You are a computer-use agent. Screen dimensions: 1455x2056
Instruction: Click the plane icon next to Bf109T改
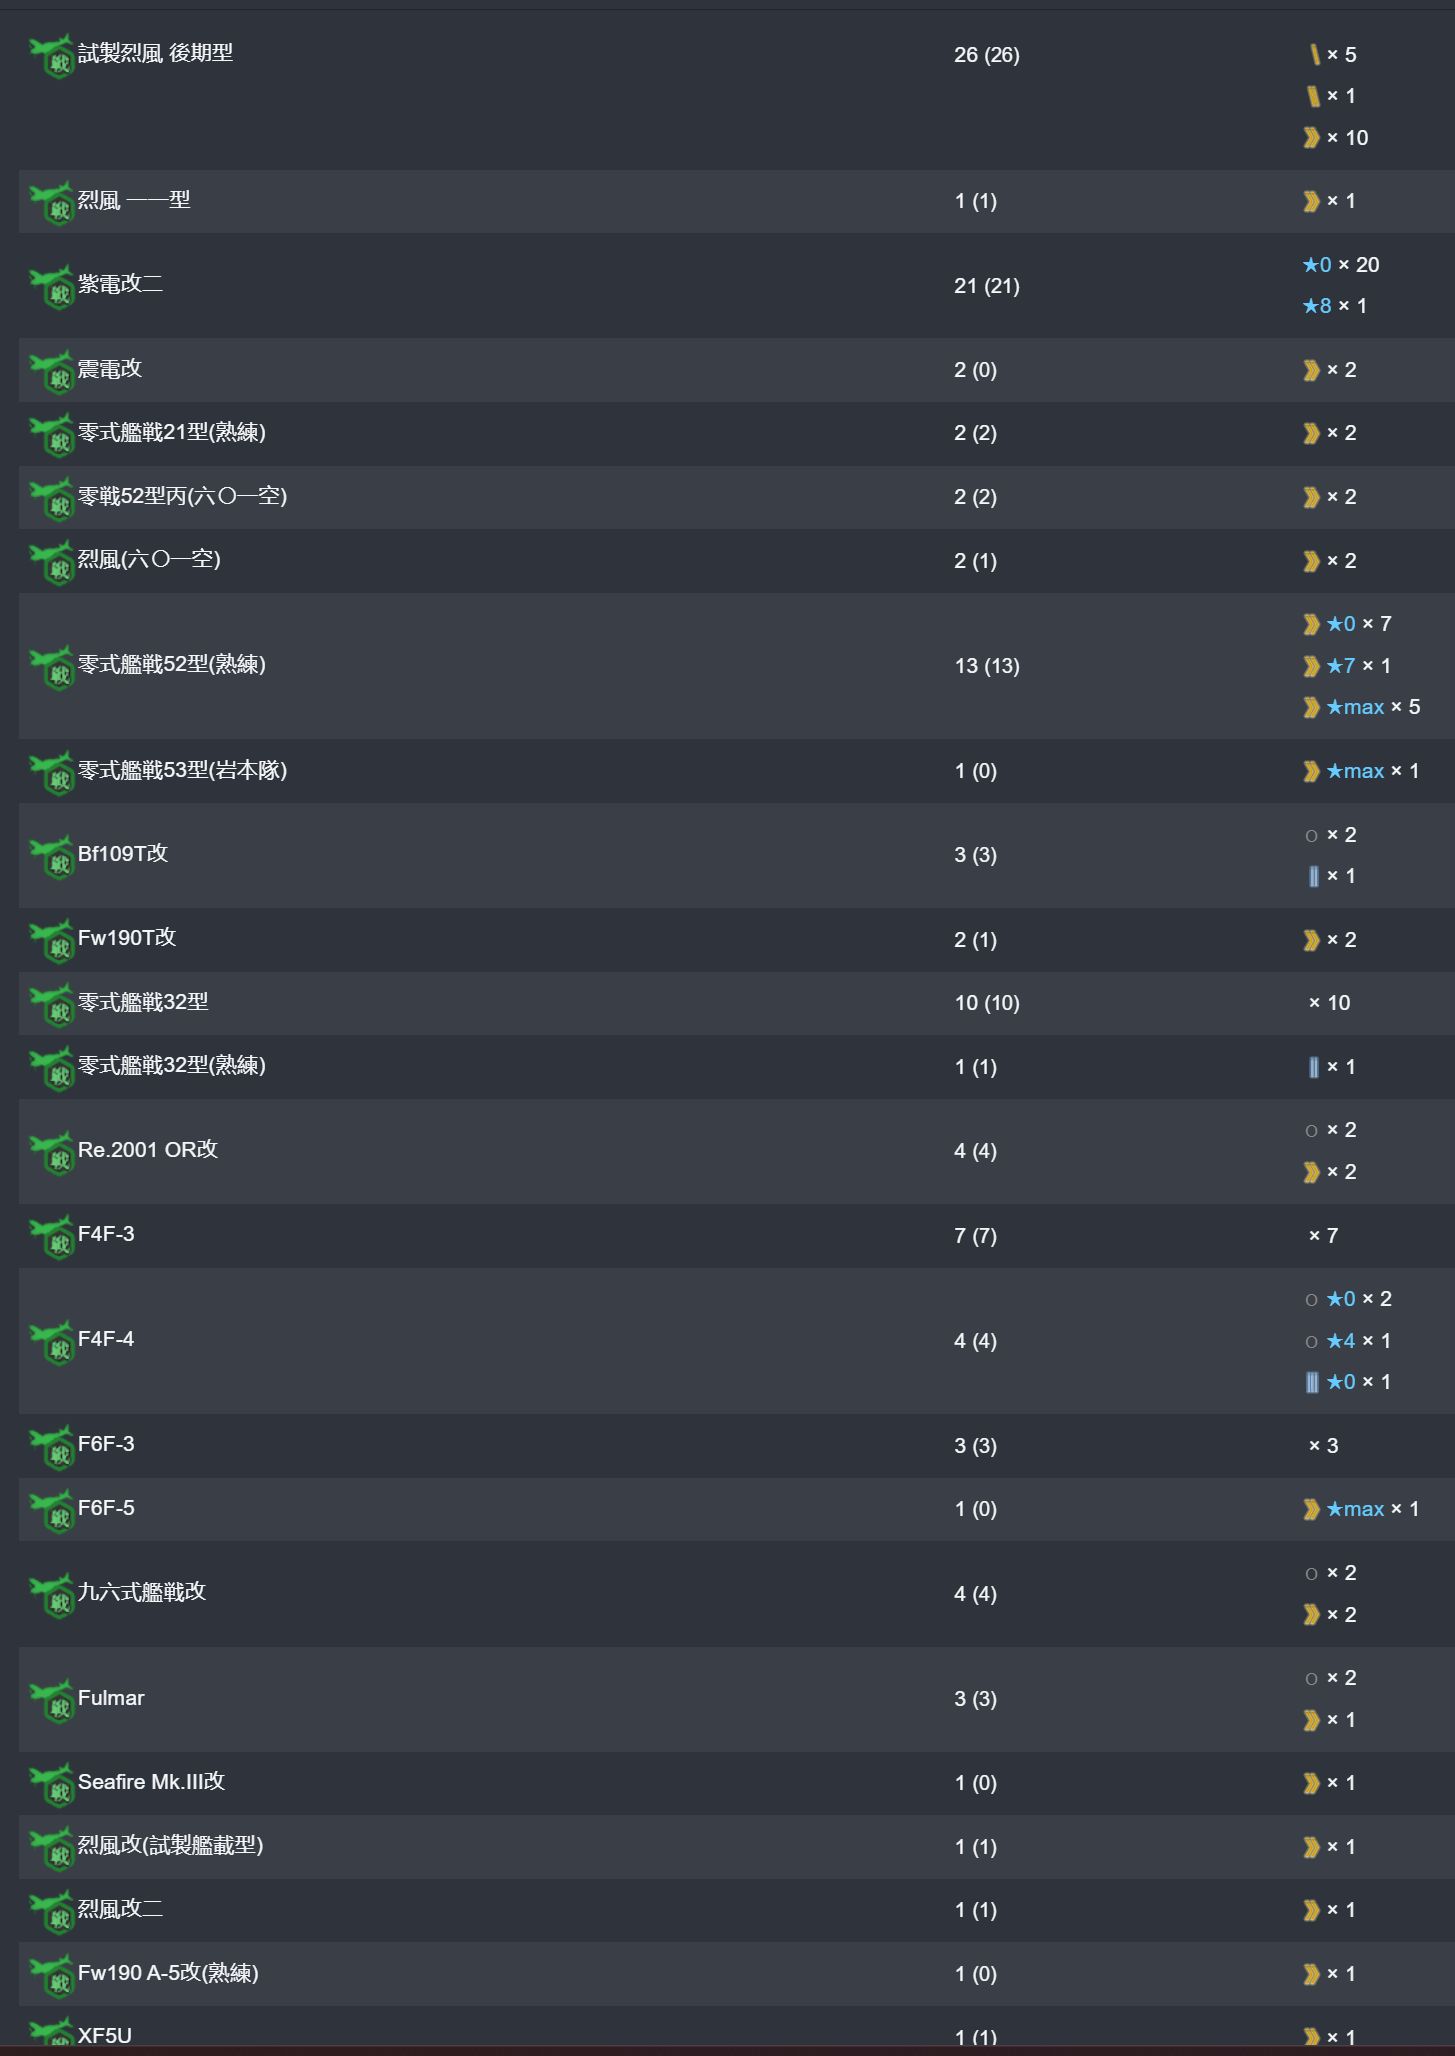52,856
